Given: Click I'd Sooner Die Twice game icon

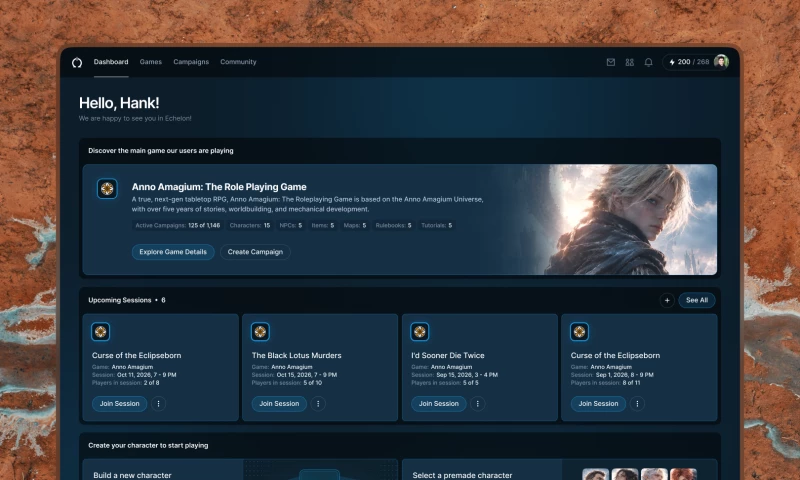Looking at the screenshot, I should [x=419, y=332].
